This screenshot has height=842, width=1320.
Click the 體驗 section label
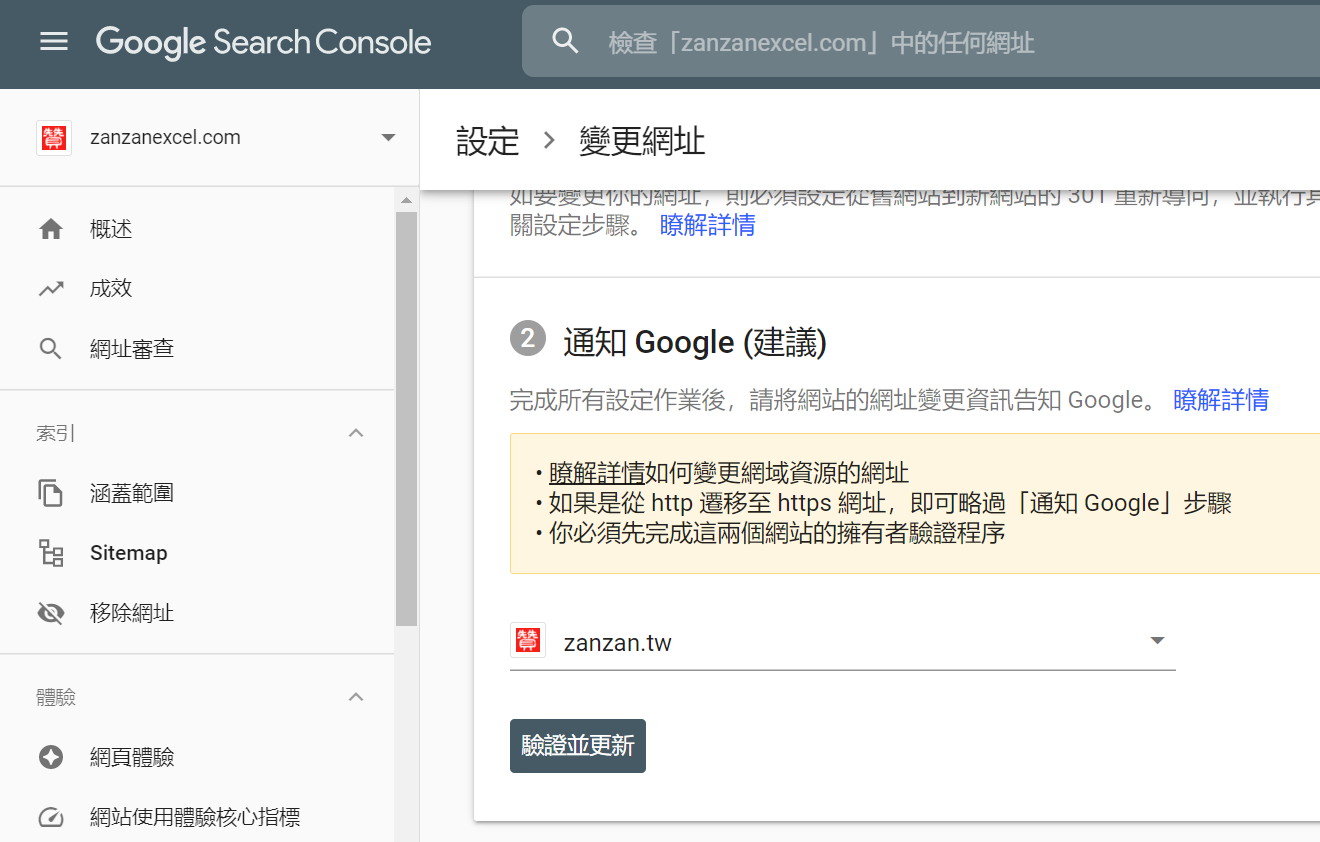(x=56, y=697)
